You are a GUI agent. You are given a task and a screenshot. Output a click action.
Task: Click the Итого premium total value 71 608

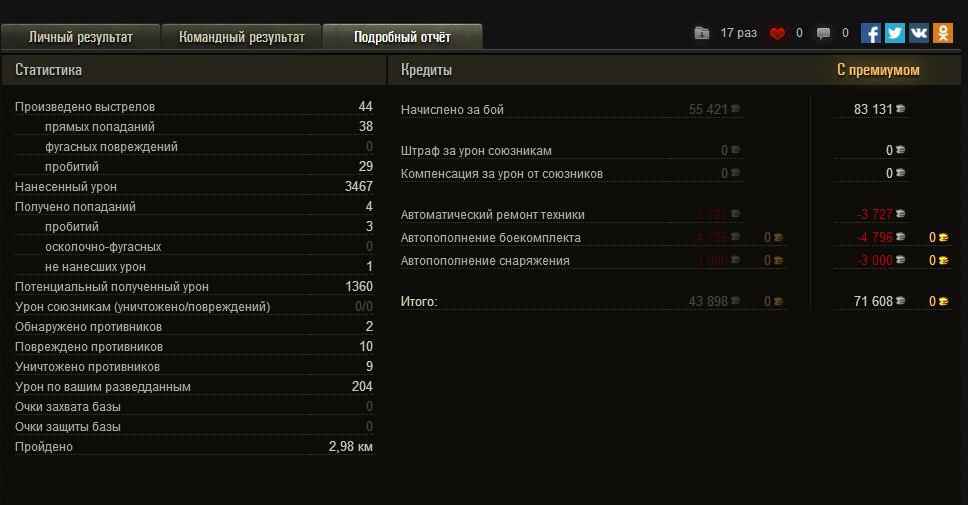[x=872, y=301]
